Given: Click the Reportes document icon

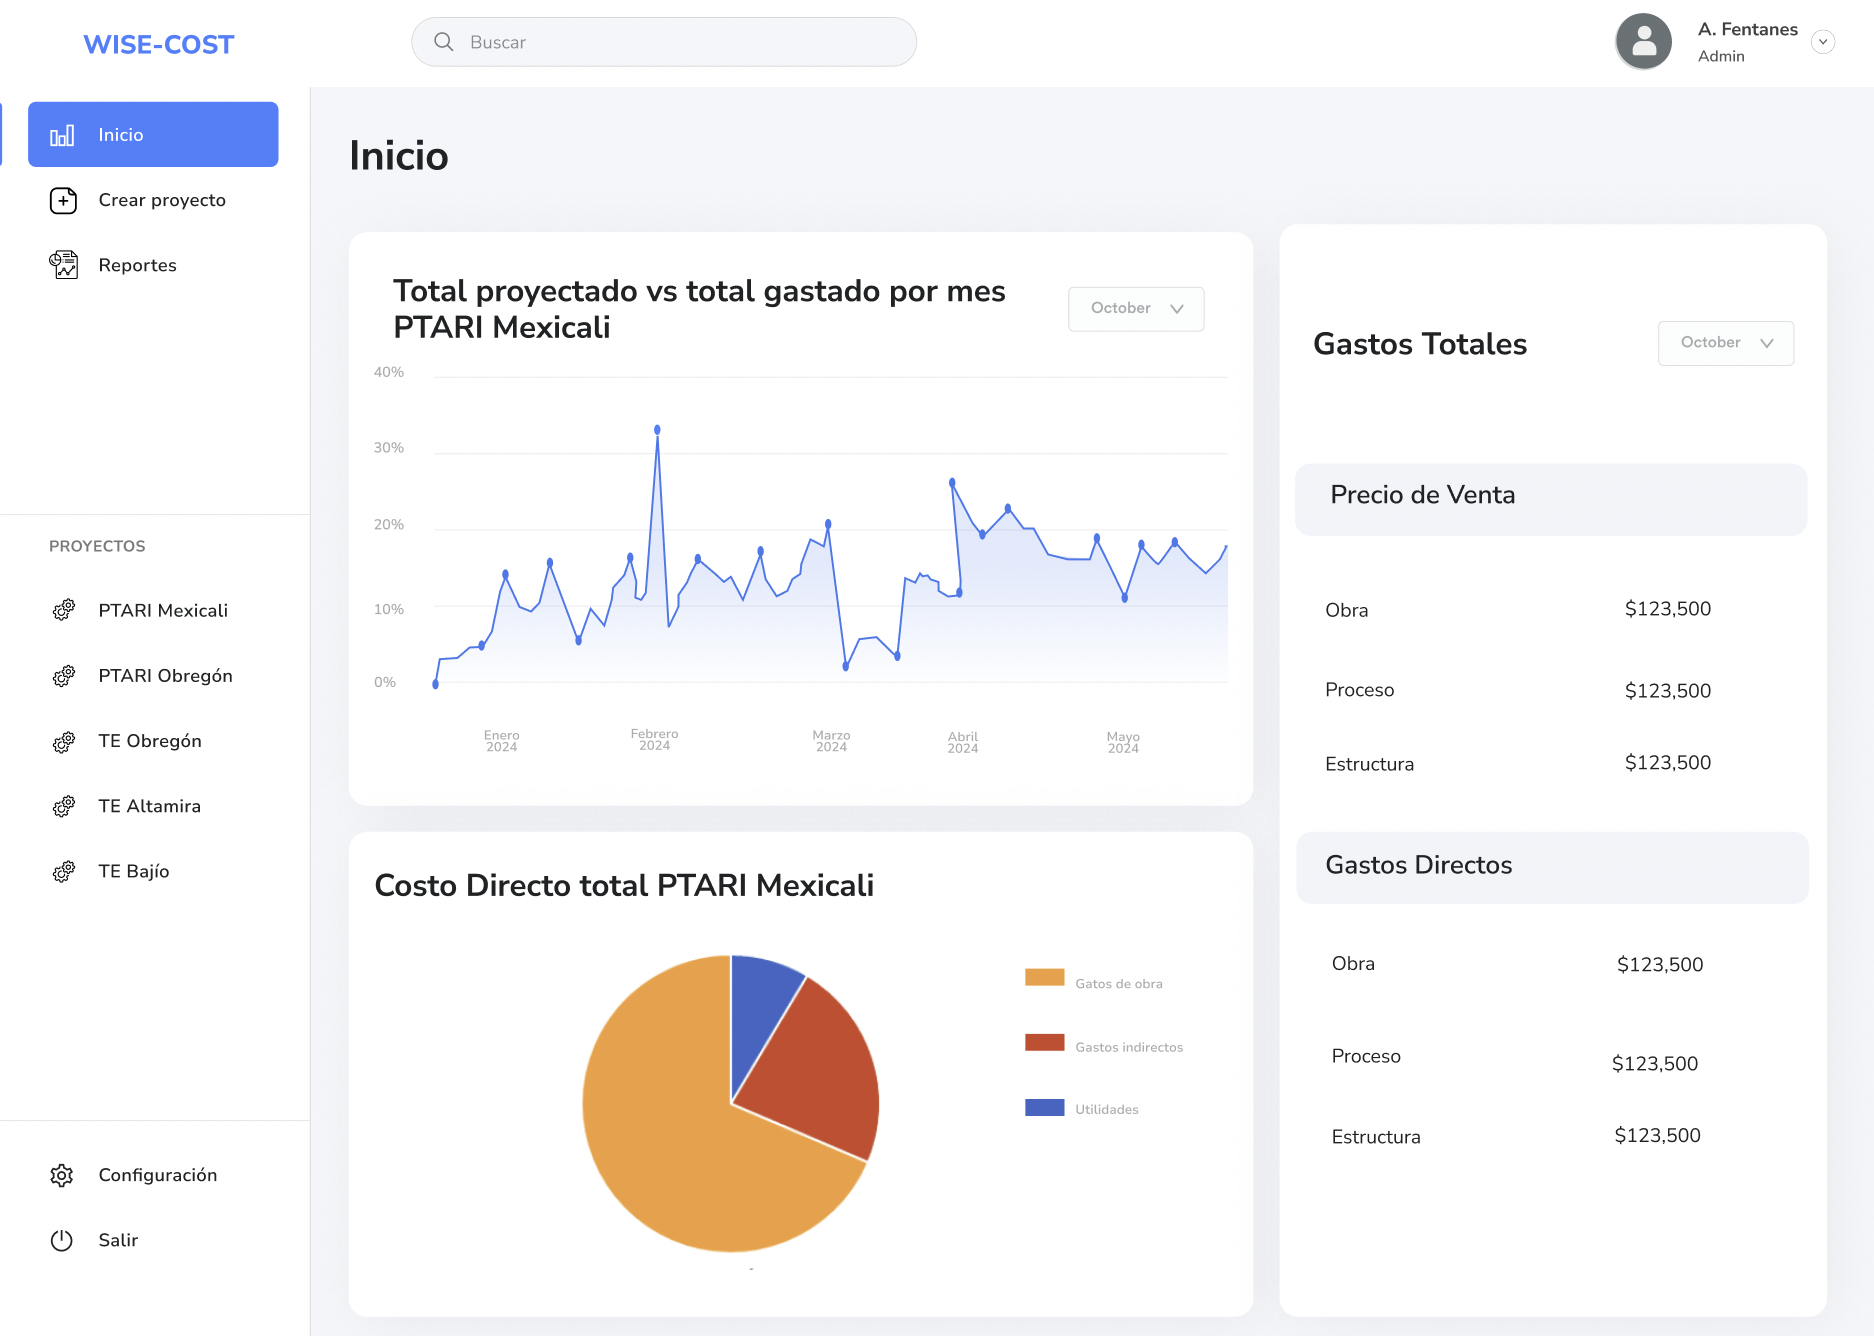Looking at the screenshot, I should tap(63, 265).
